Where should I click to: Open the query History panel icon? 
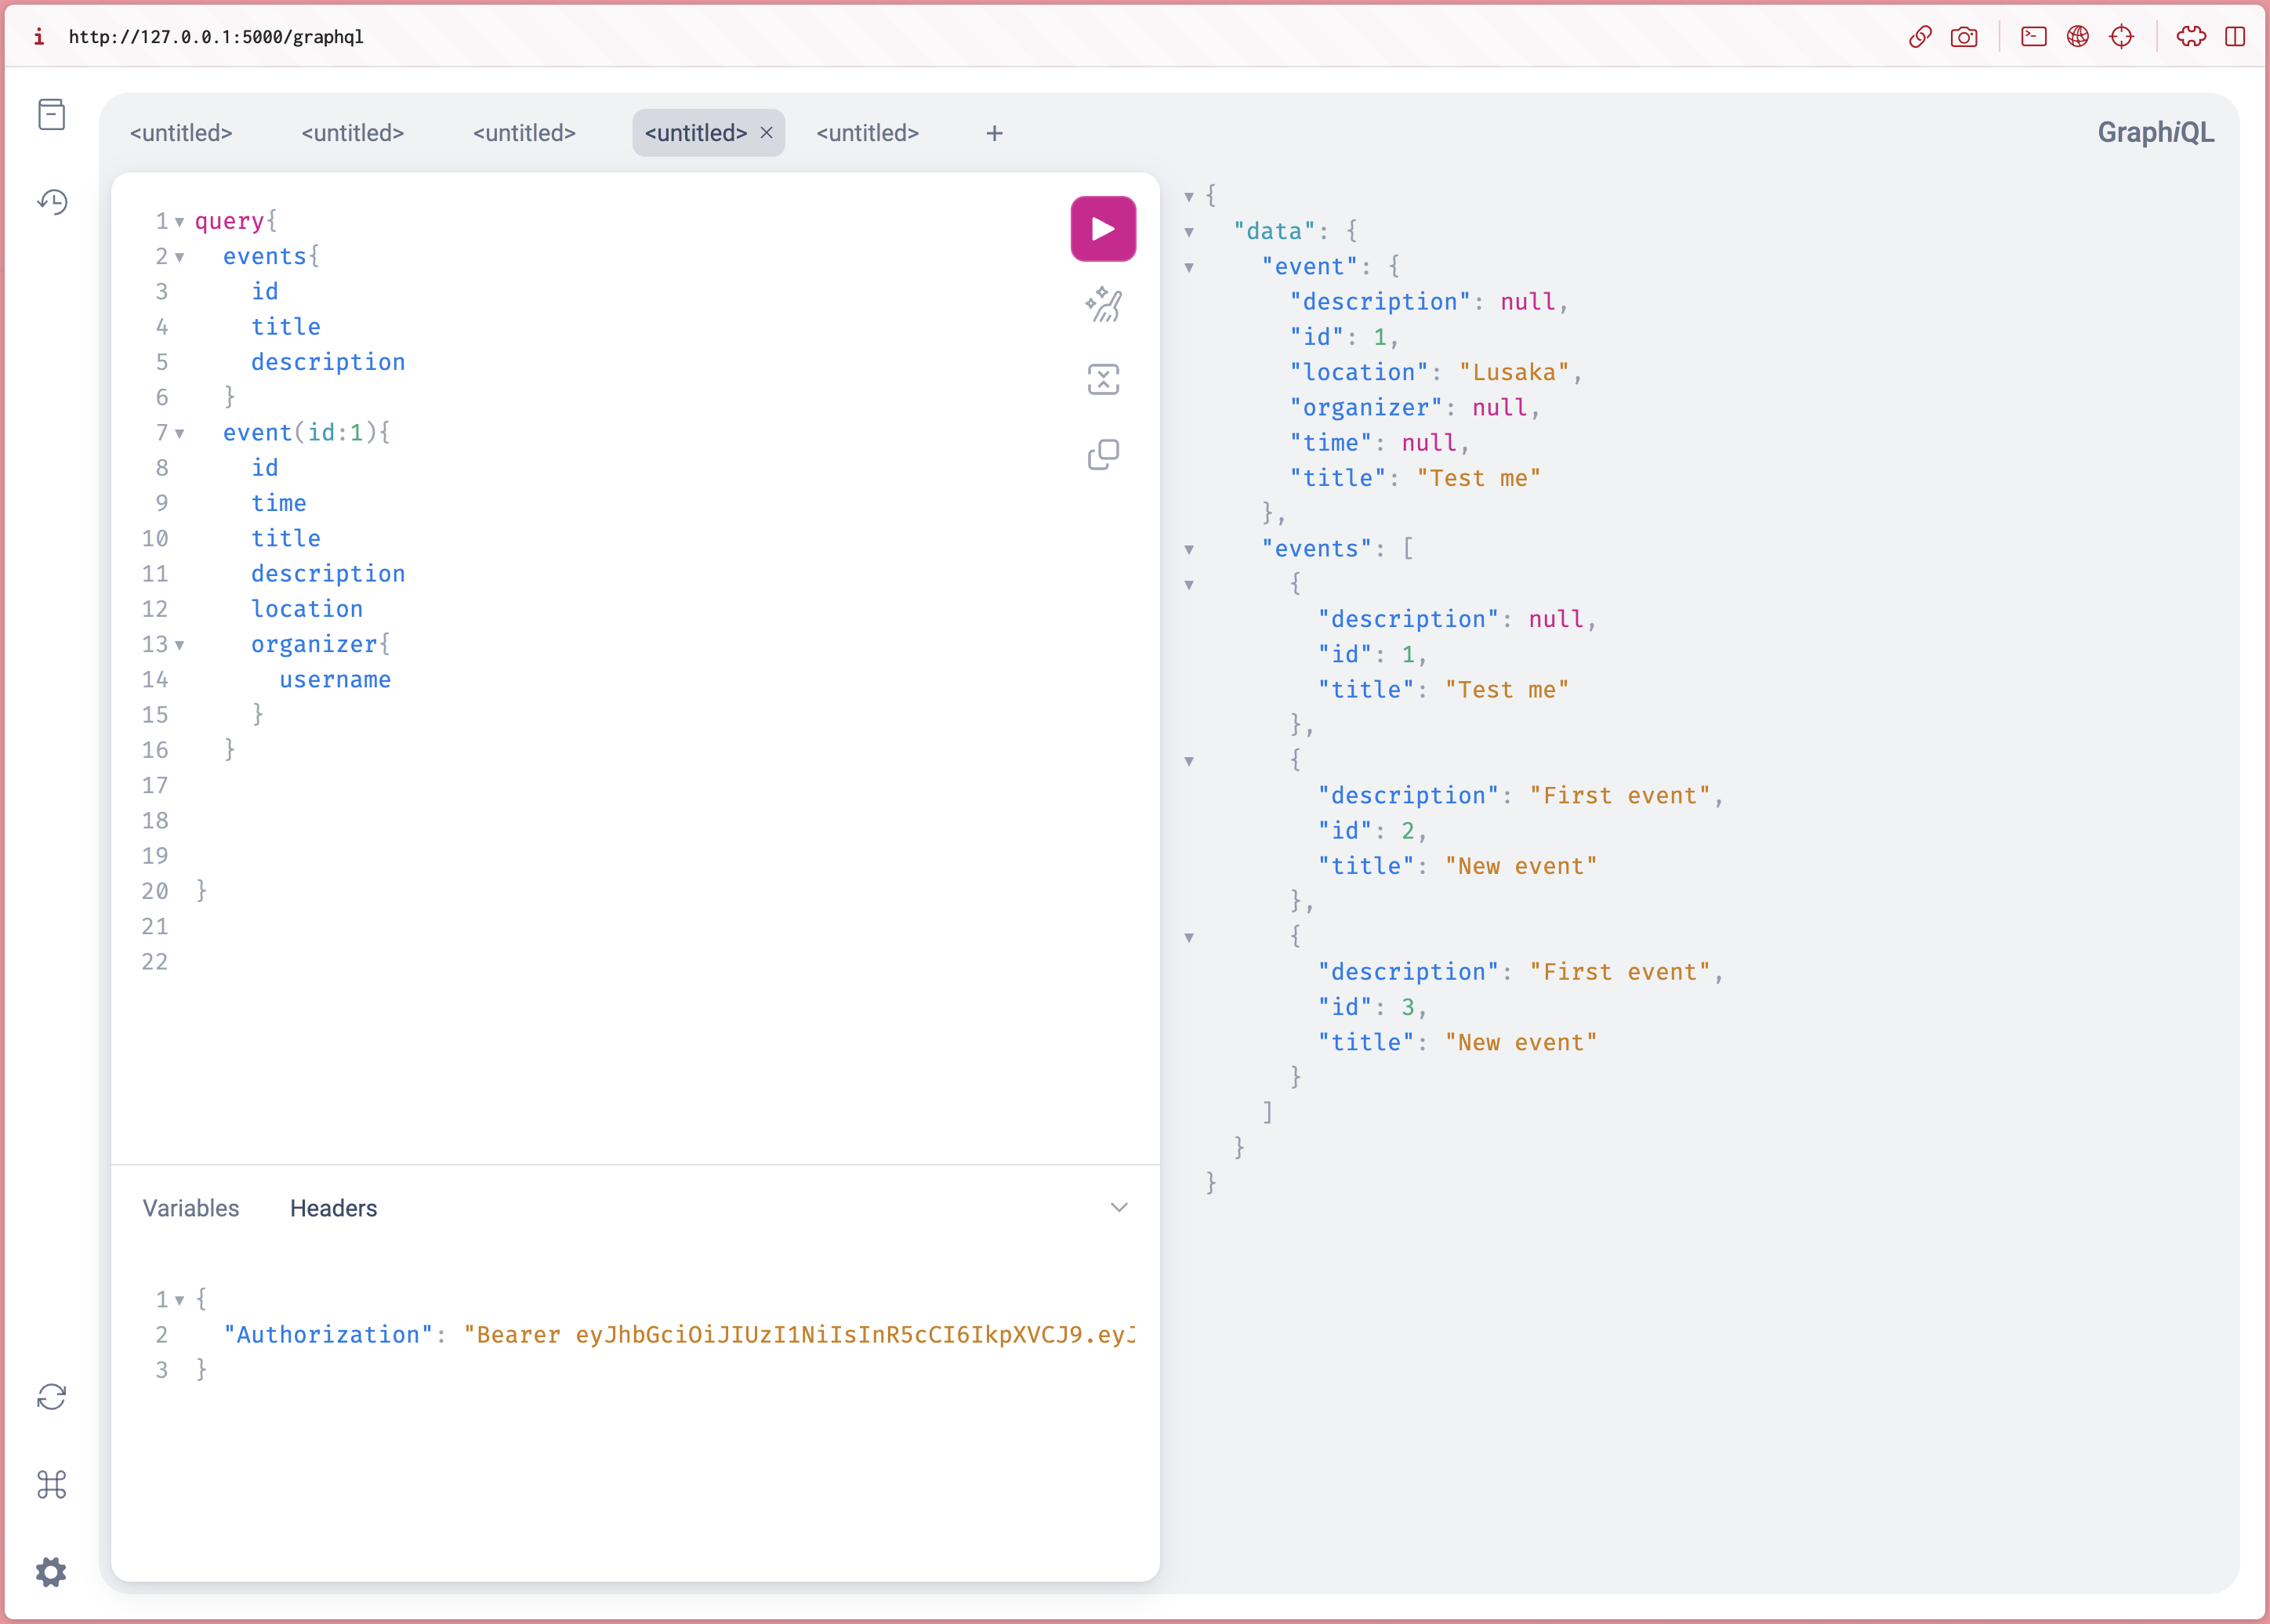pos(51,202)
